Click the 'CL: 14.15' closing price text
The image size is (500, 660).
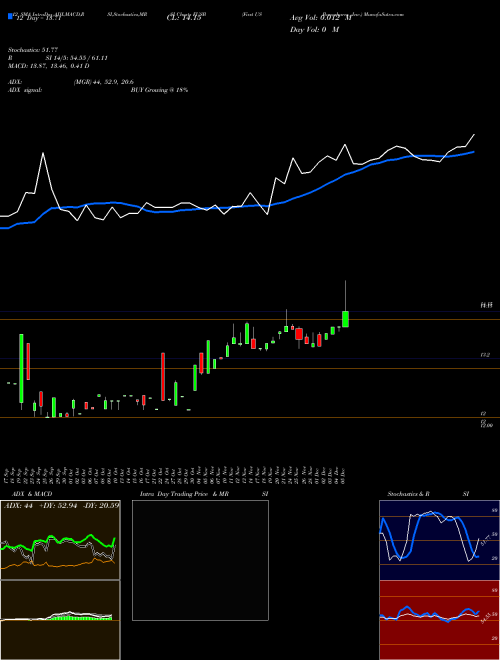(184, 18)
